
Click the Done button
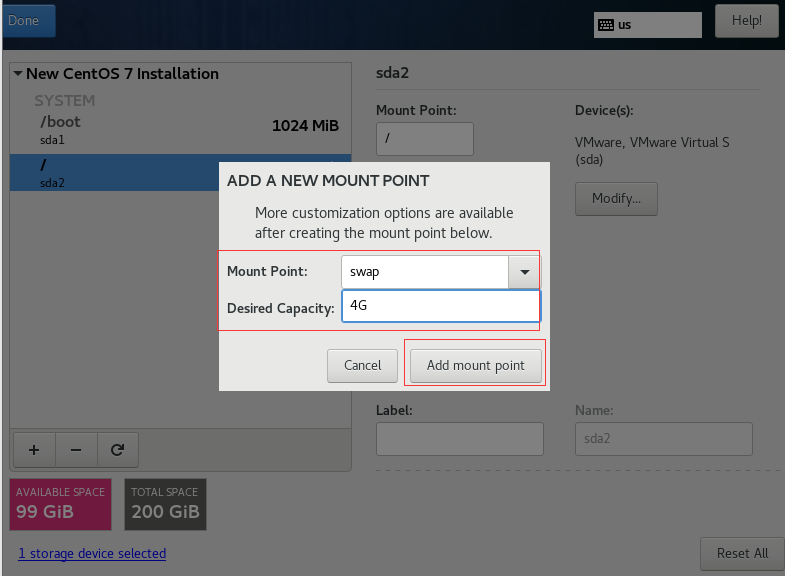pos(24,20)
